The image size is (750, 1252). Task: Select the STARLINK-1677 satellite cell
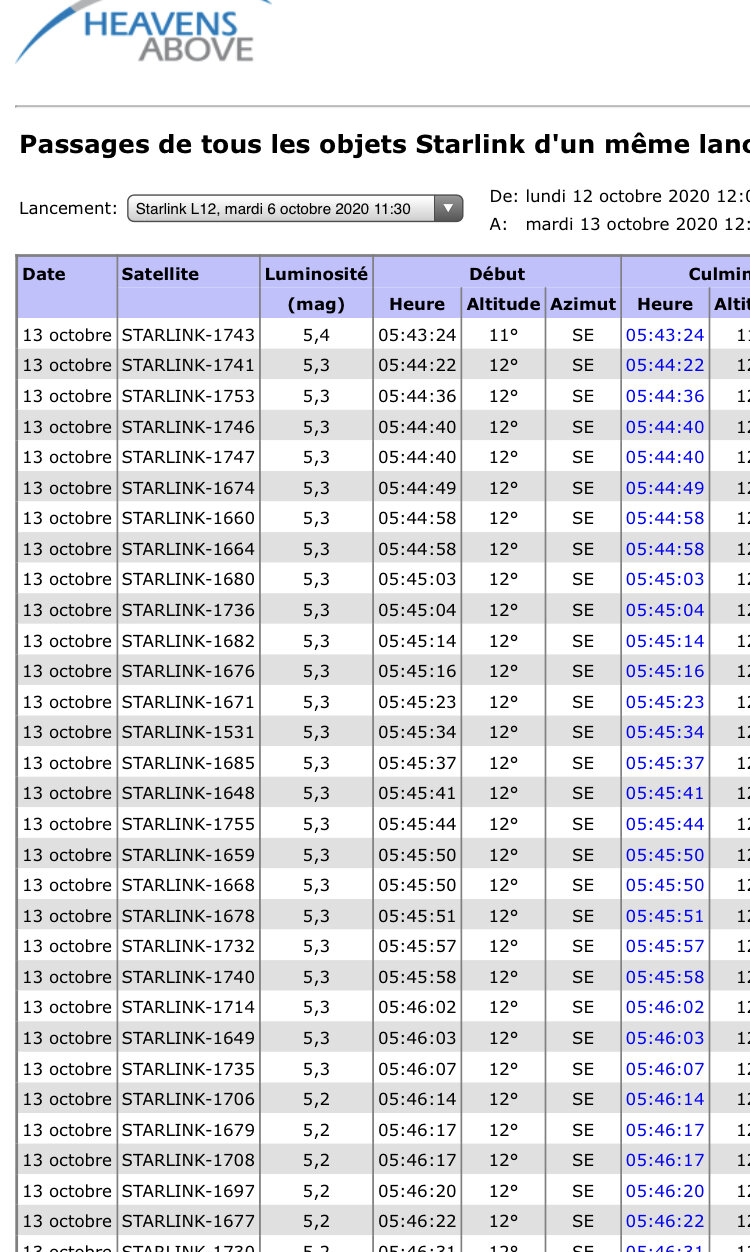[x=188, y=1221]
